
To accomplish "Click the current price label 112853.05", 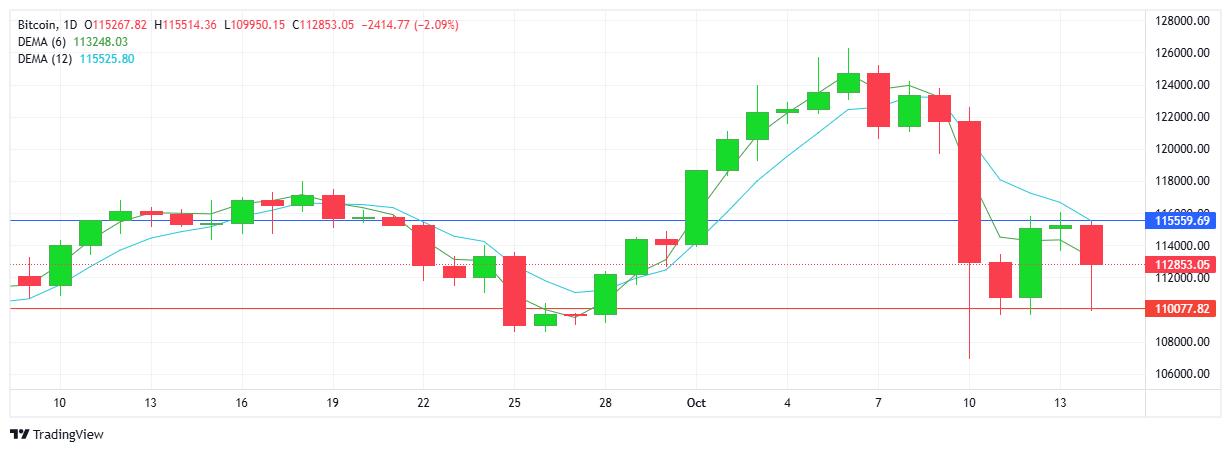I will click(1183, 265).
